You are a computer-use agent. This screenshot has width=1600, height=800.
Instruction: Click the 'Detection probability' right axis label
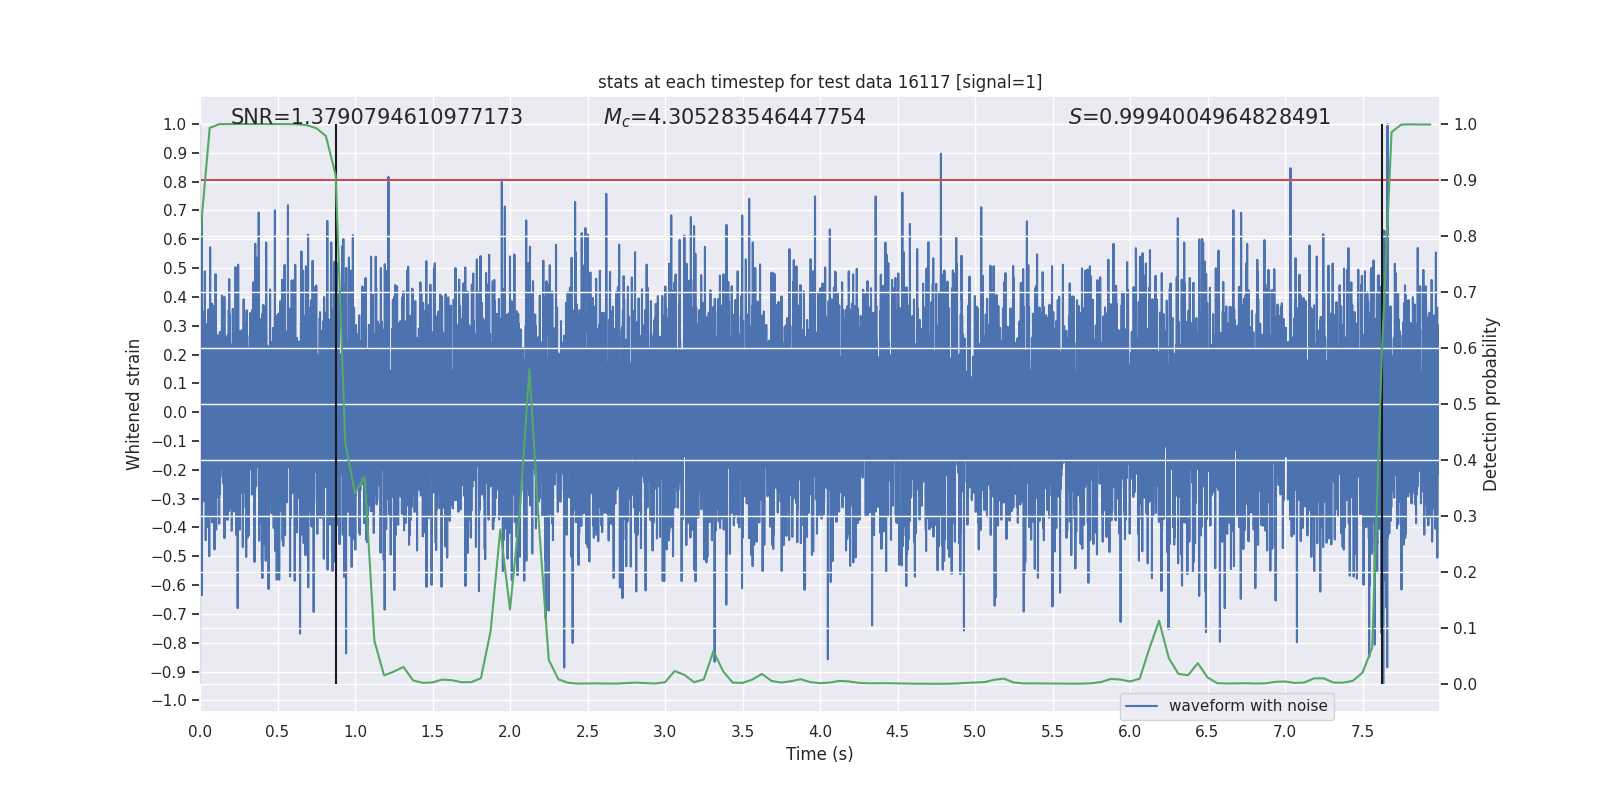[1490, 404]
